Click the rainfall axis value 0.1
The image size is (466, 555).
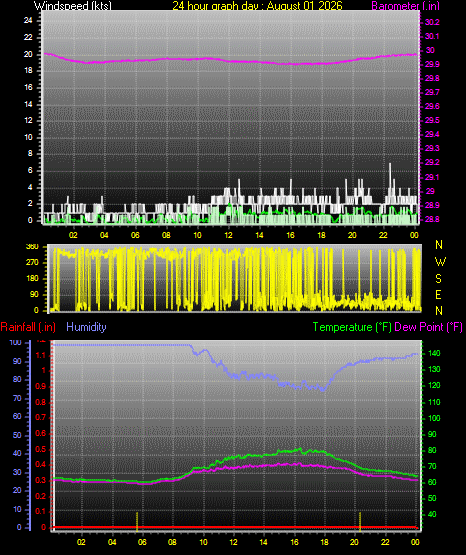tap(41, 512)
